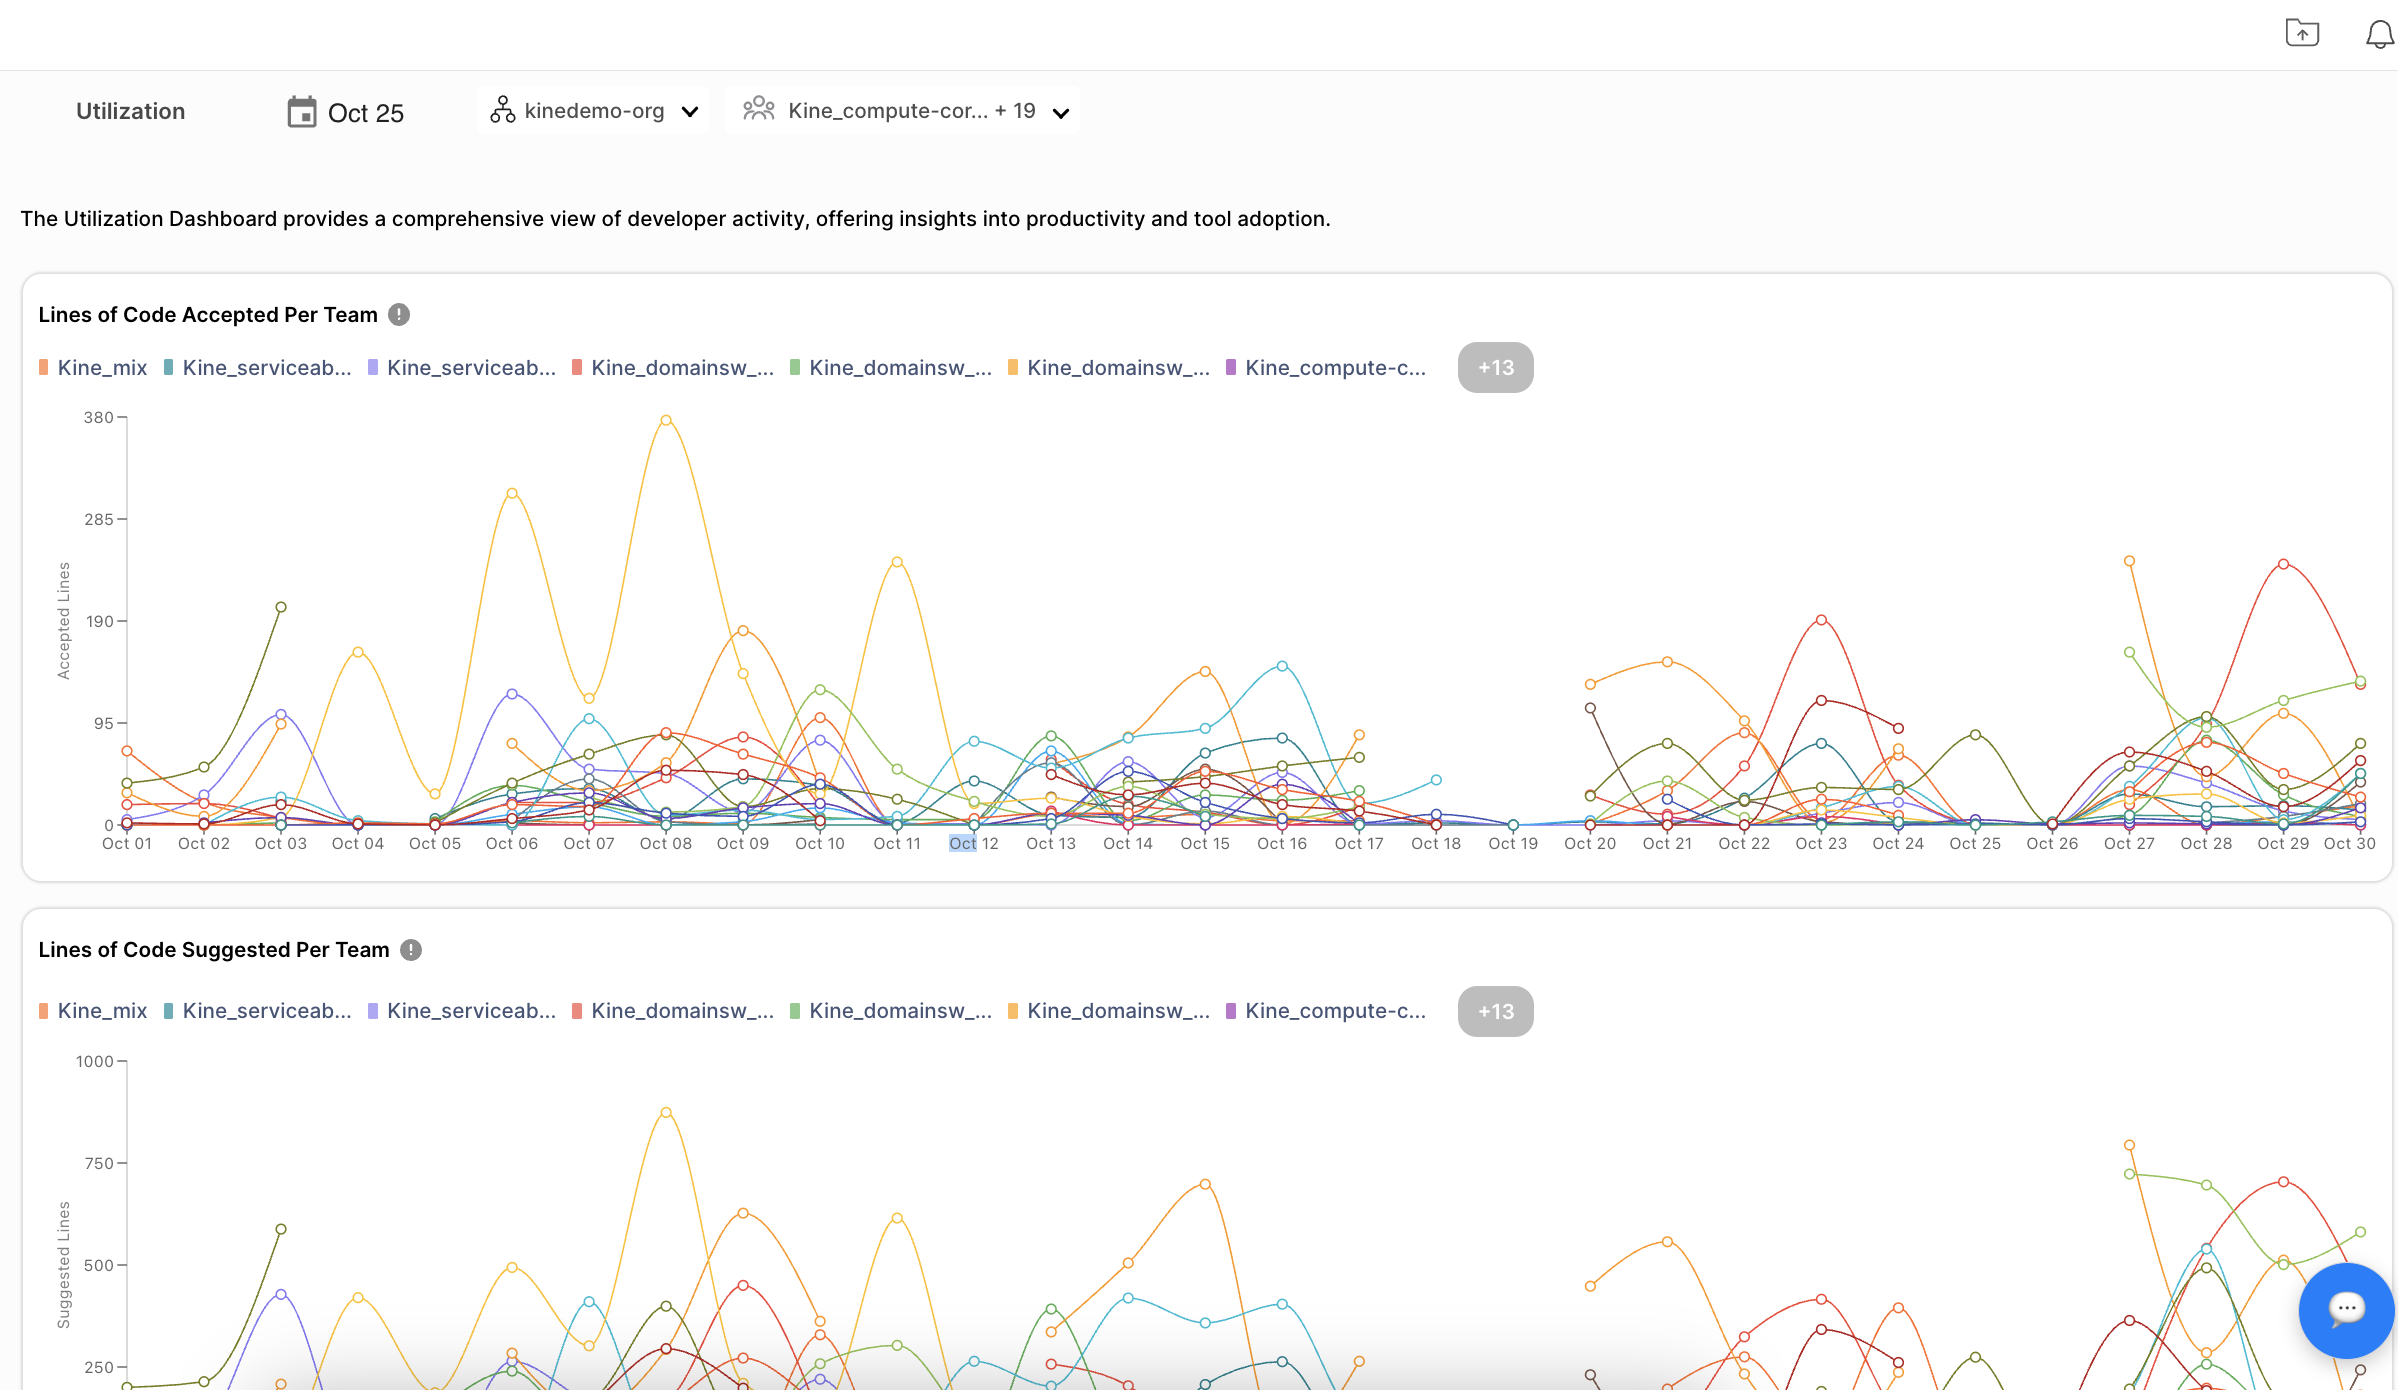Click the export/share icon in the top bar

point(2303,33)
